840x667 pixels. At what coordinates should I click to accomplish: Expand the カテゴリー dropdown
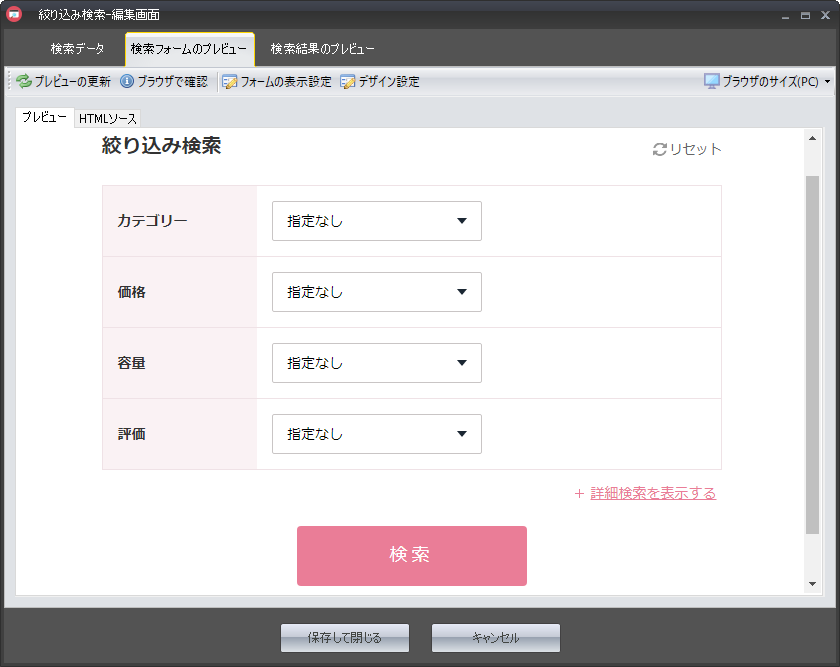pyautogui.click(x=376, y=221)
